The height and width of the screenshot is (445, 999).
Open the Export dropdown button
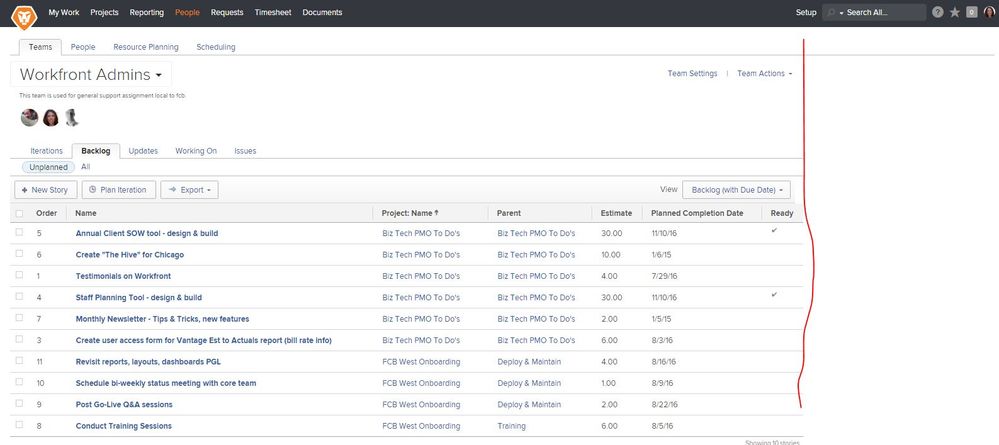coord(189,190)
